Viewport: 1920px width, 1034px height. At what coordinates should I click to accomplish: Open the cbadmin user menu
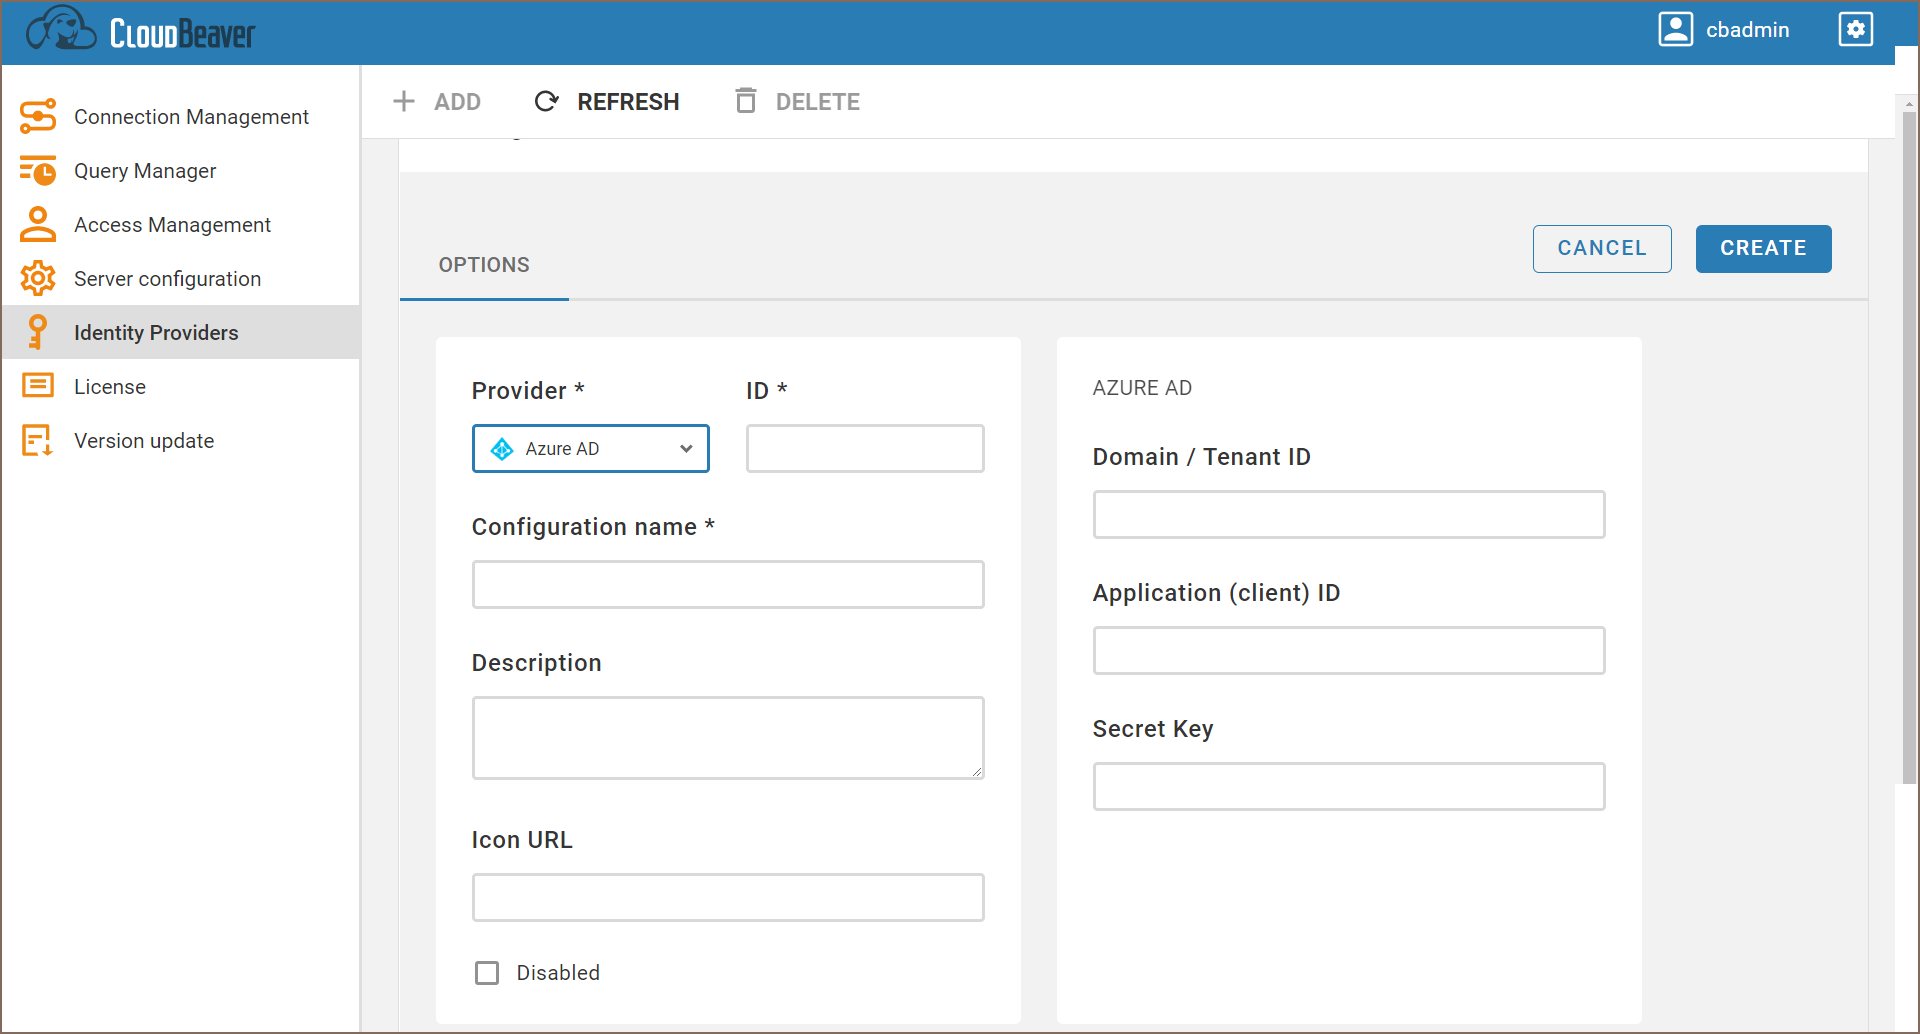[x=1725, y=30]
